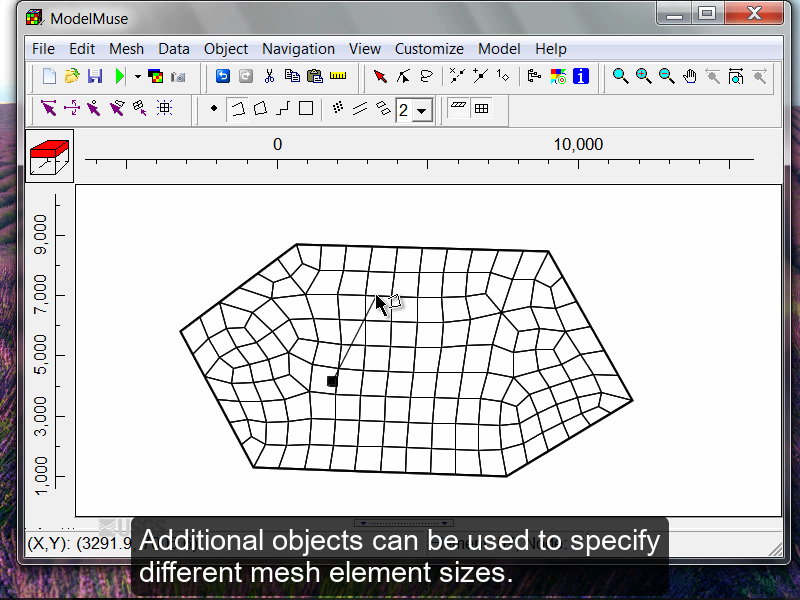Select the Create Rectangle Object tool
Screen dimensions: 800x600
coord(305,110)
